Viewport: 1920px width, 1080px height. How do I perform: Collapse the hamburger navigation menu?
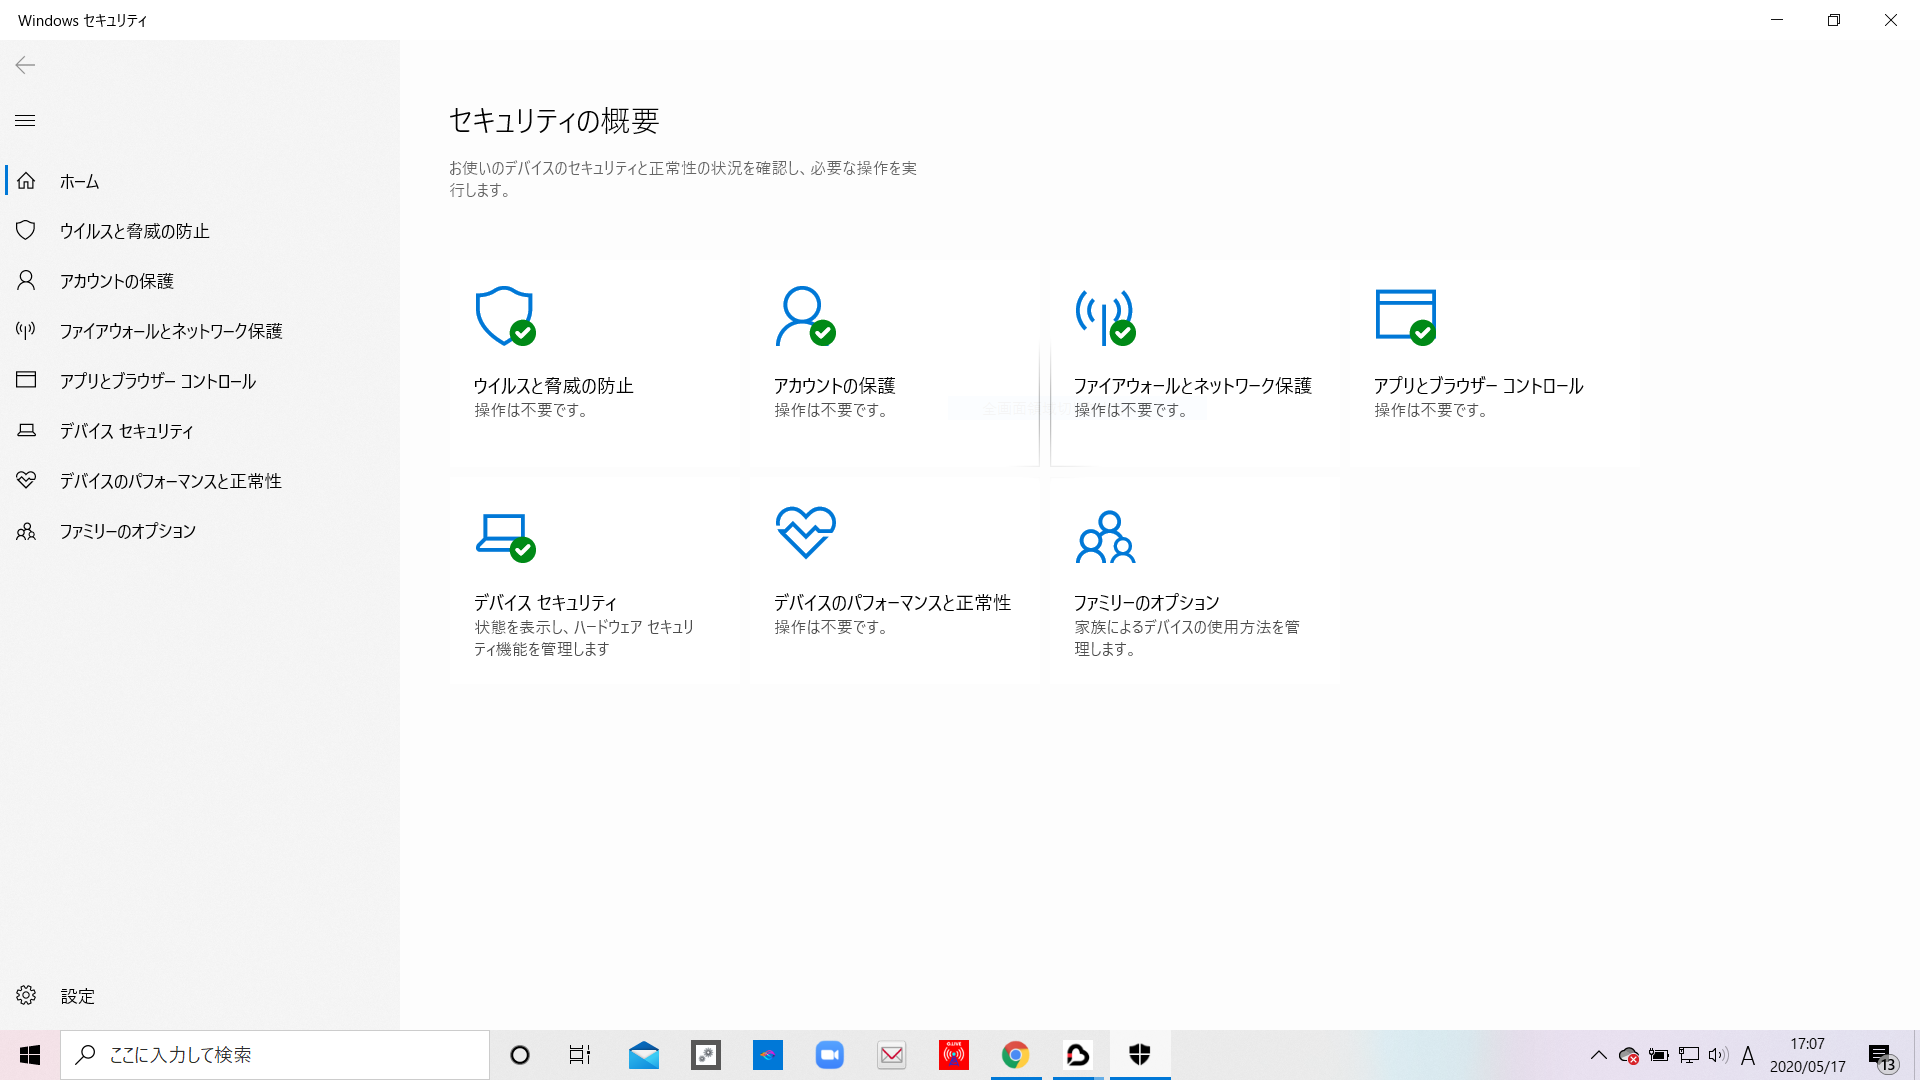tap(25, 121)
